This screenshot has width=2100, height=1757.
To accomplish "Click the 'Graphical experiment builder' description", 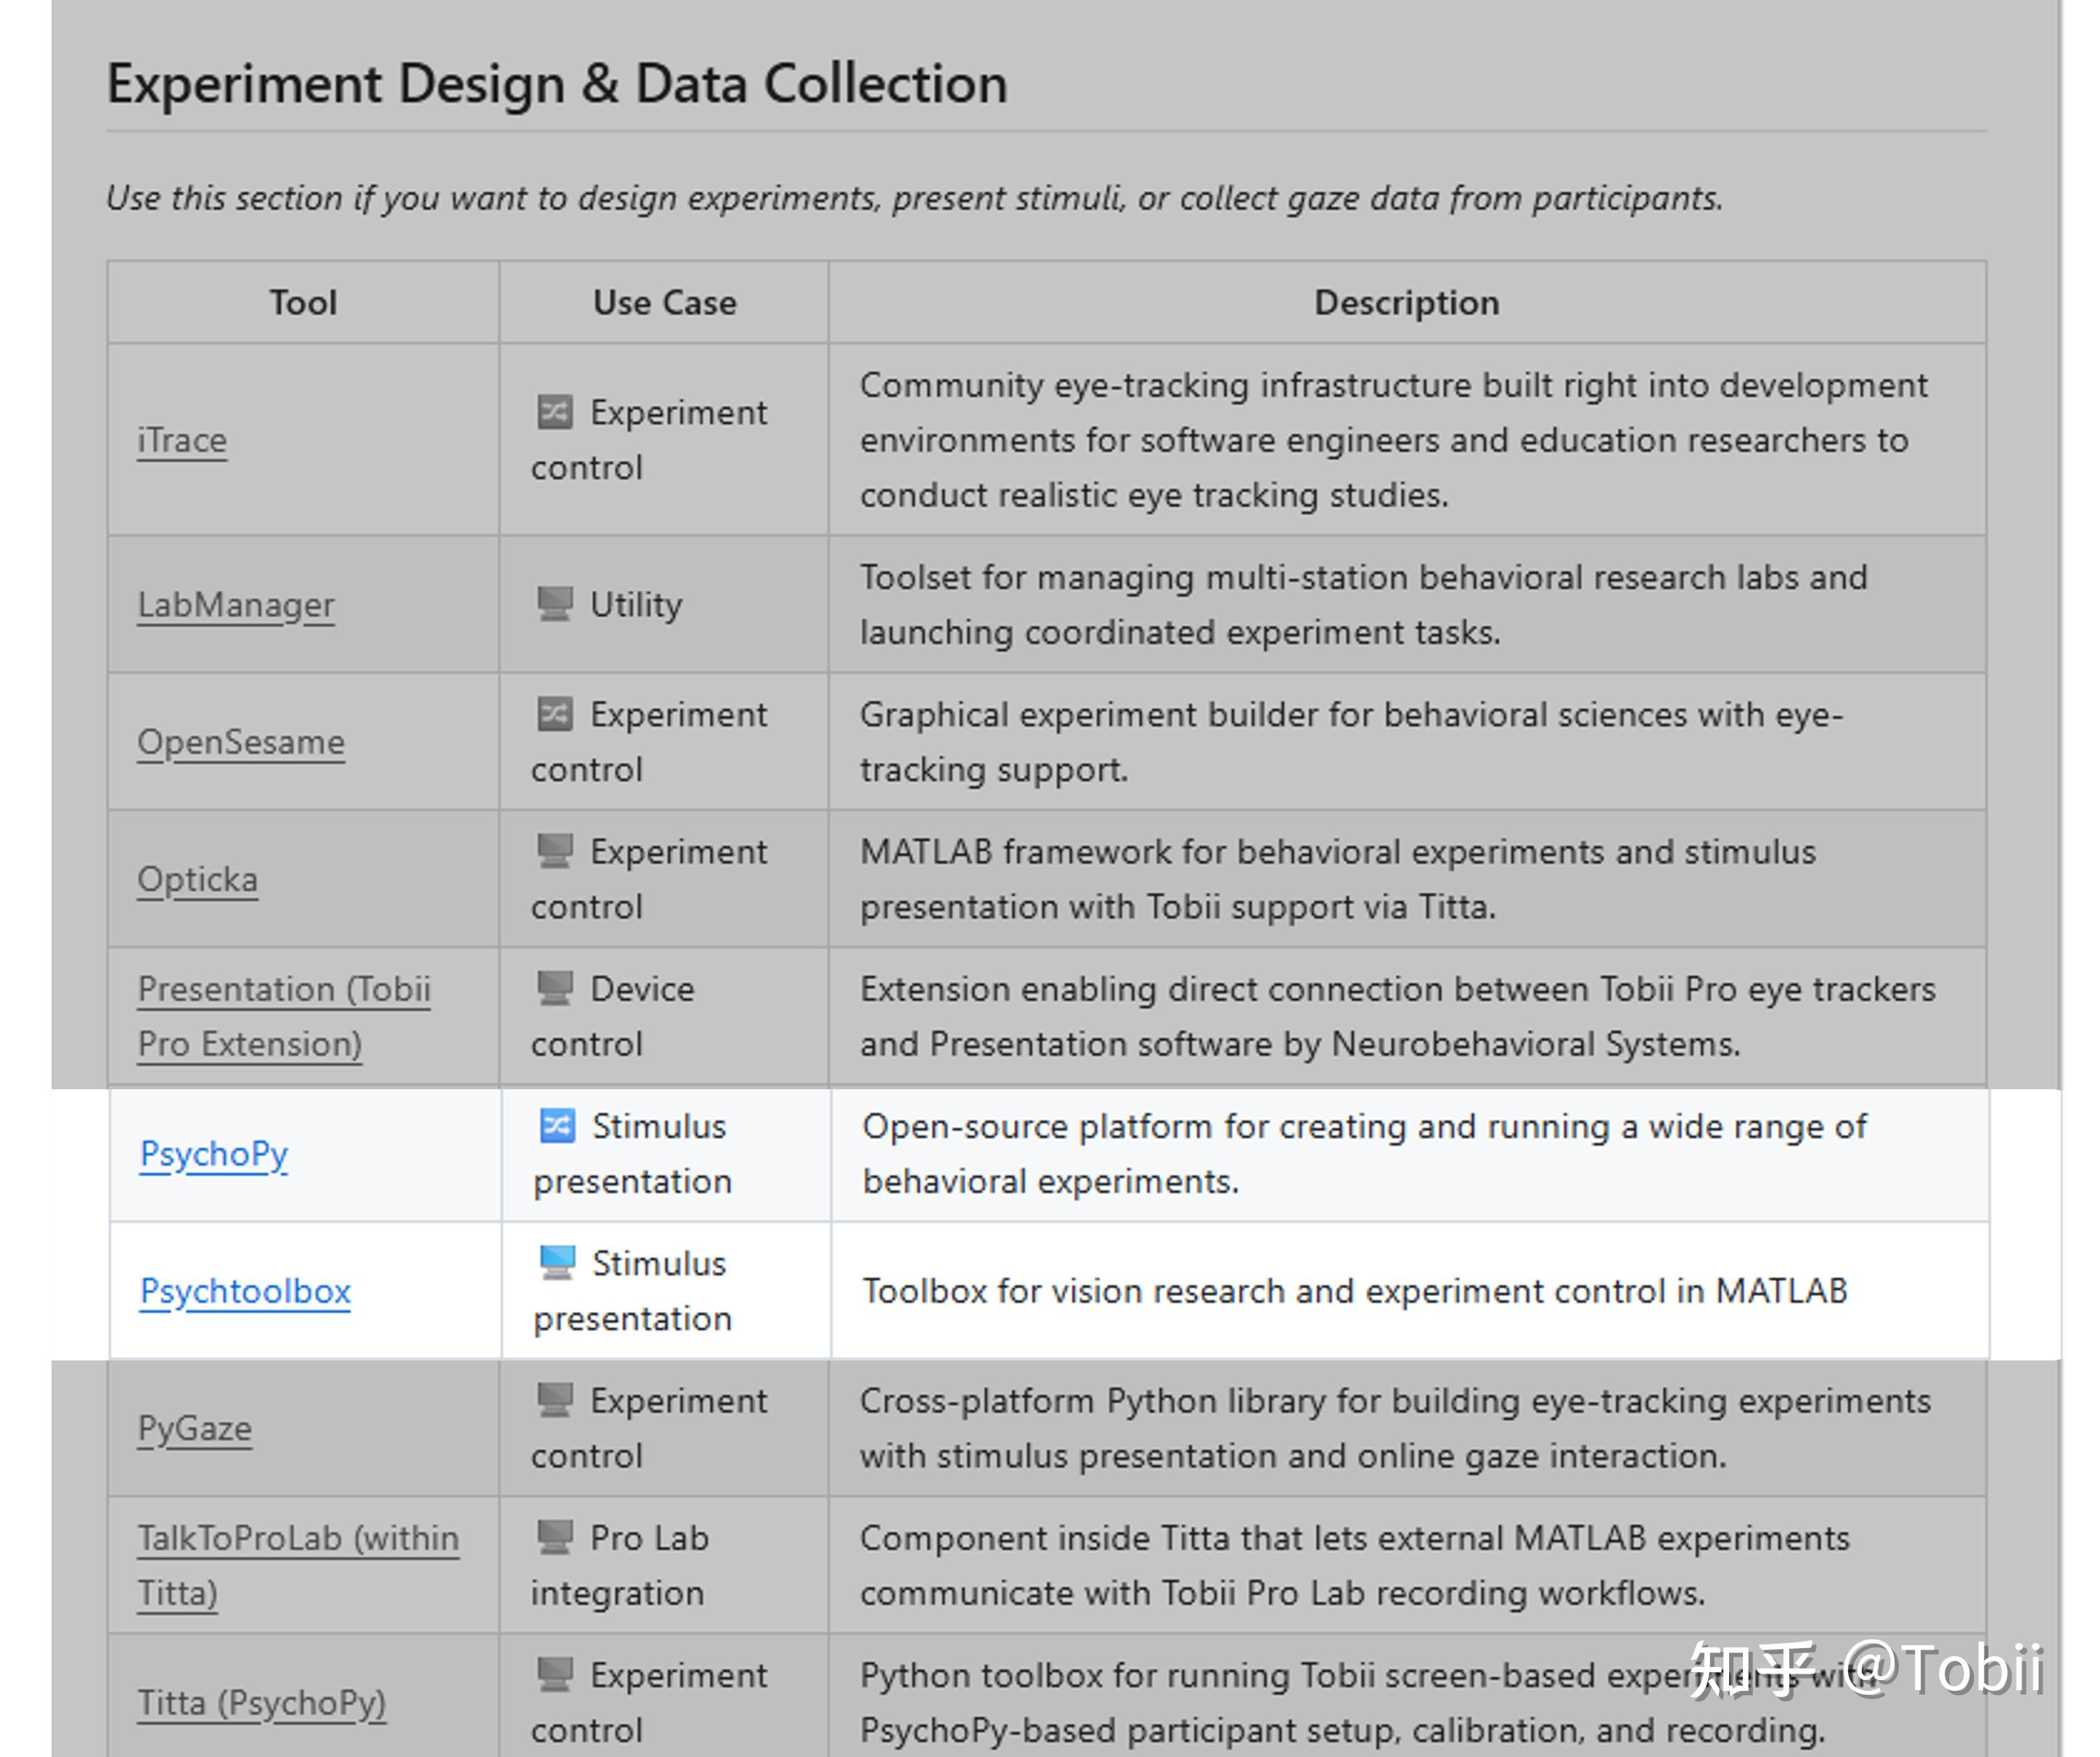I will (x=1352, y=742).
